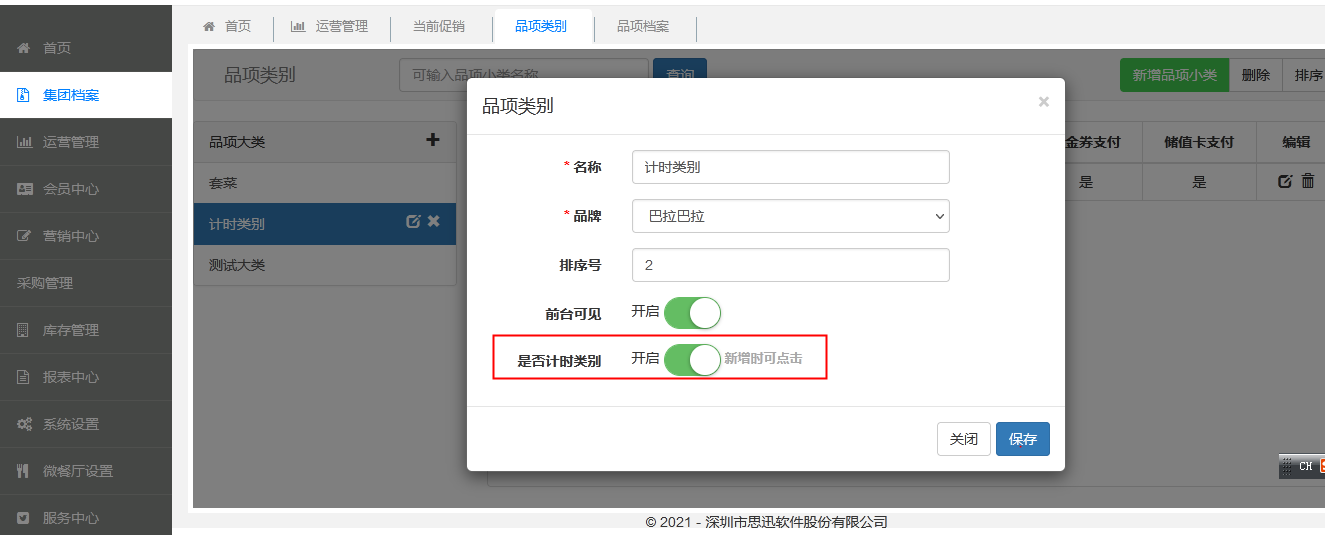The image size is (1325, 535).
Task: Click the delete X icon on 计时类别 row
Action: point(434,222)
